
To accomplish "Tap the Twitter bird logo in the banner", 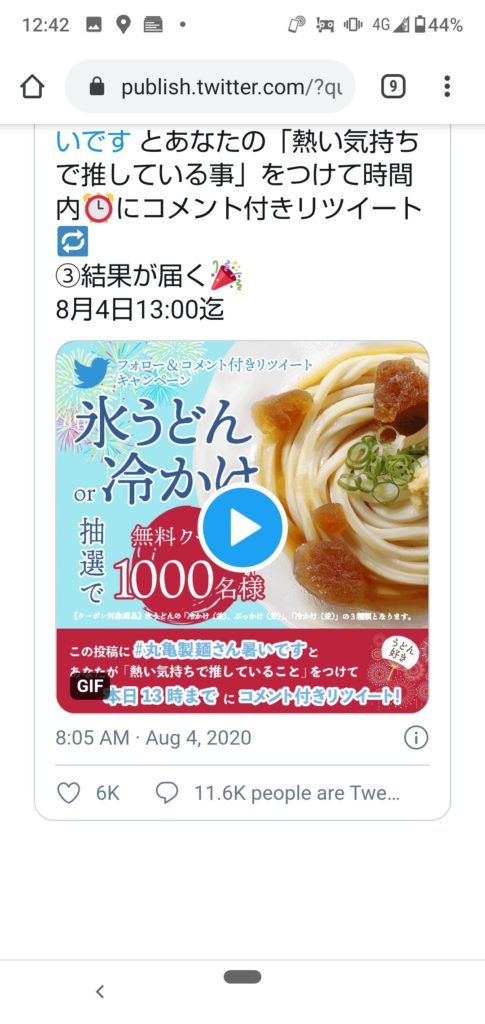I will (91, 372).
